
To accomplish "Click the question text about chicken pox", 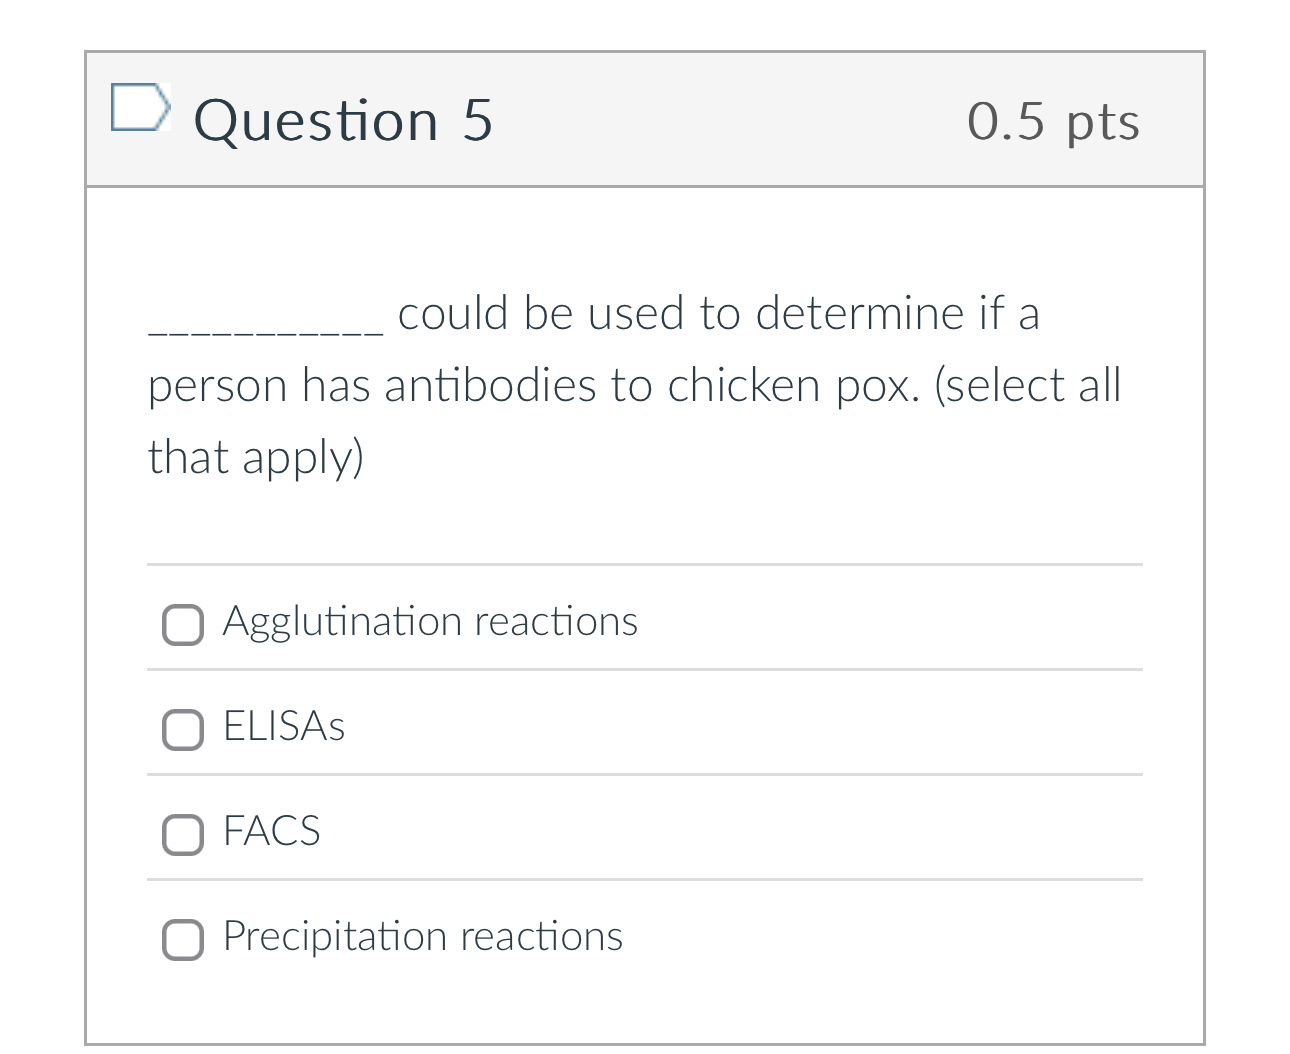I will (634, 385).
